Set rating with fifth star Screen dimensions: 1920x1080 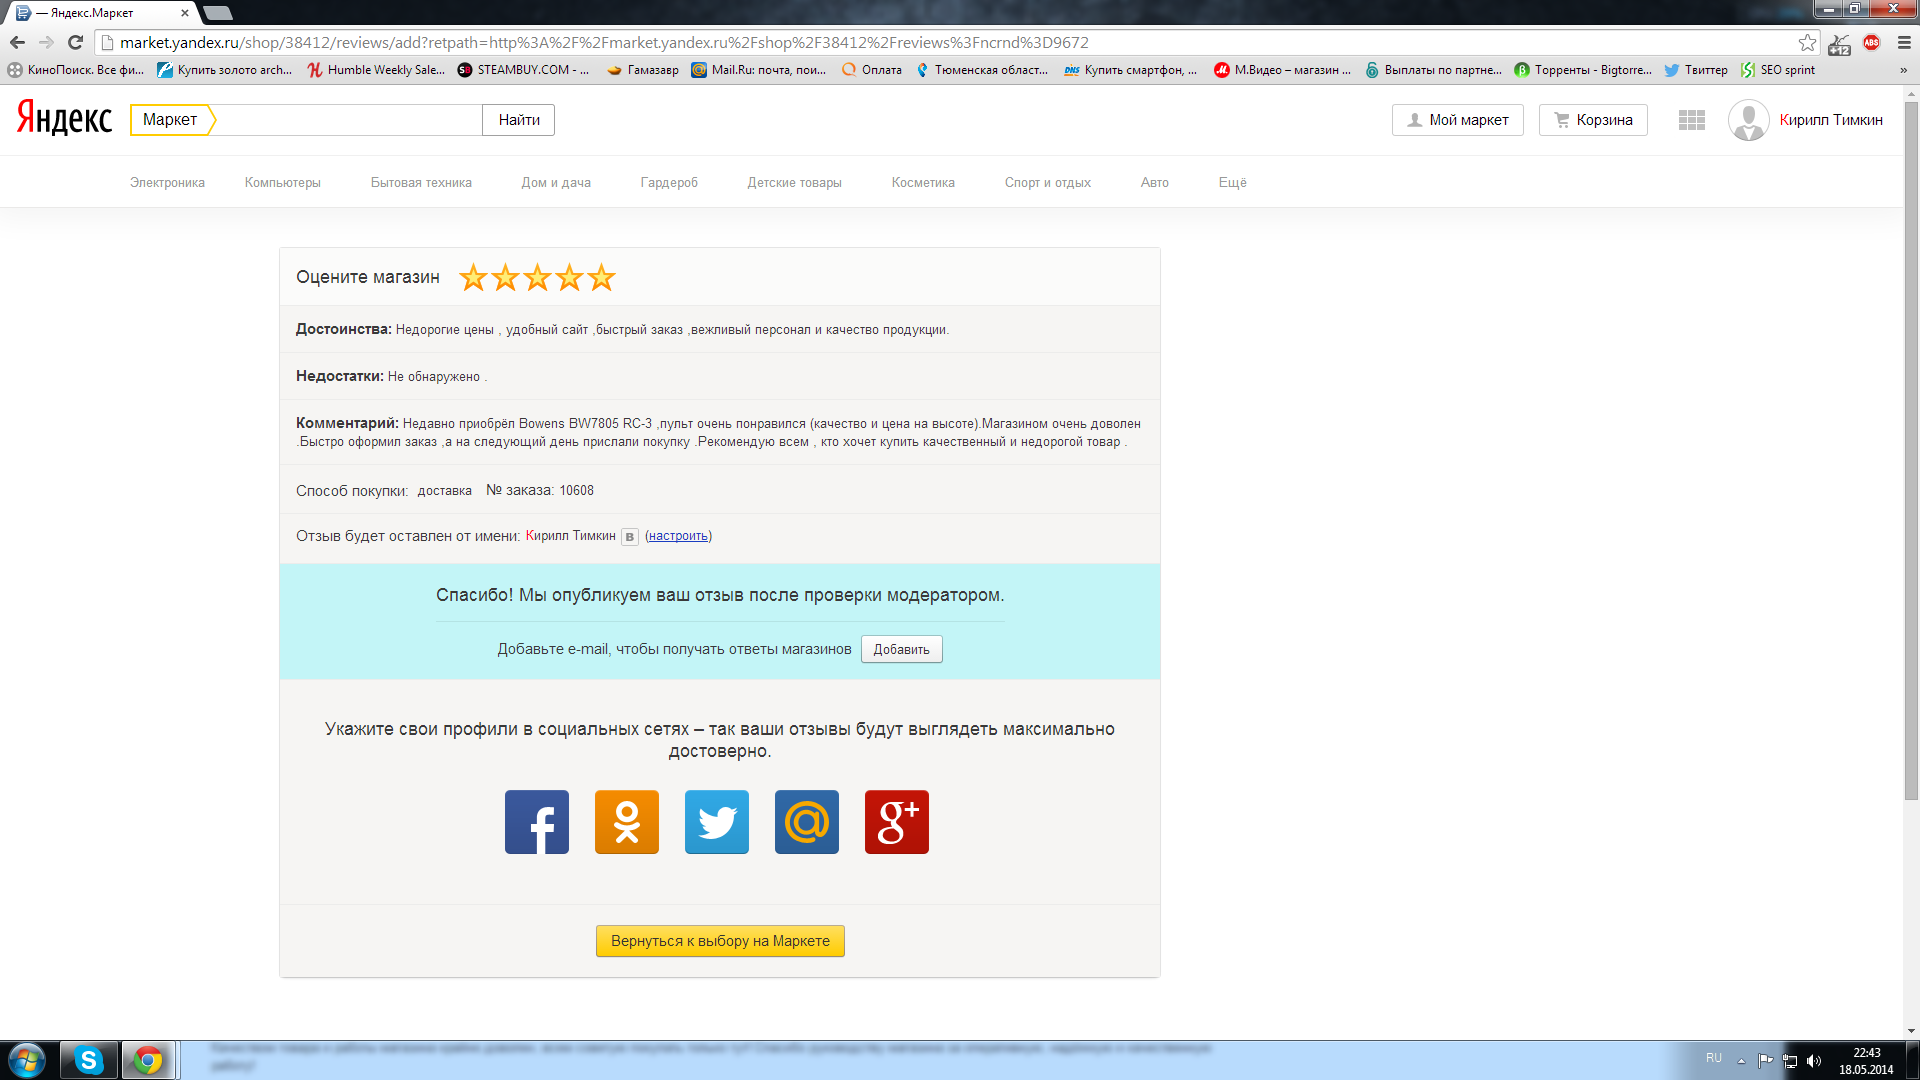point(601,278)
